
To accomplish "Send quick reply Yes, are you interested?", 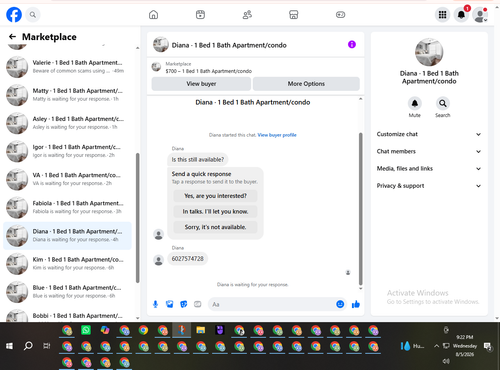I will coord(215,196).
